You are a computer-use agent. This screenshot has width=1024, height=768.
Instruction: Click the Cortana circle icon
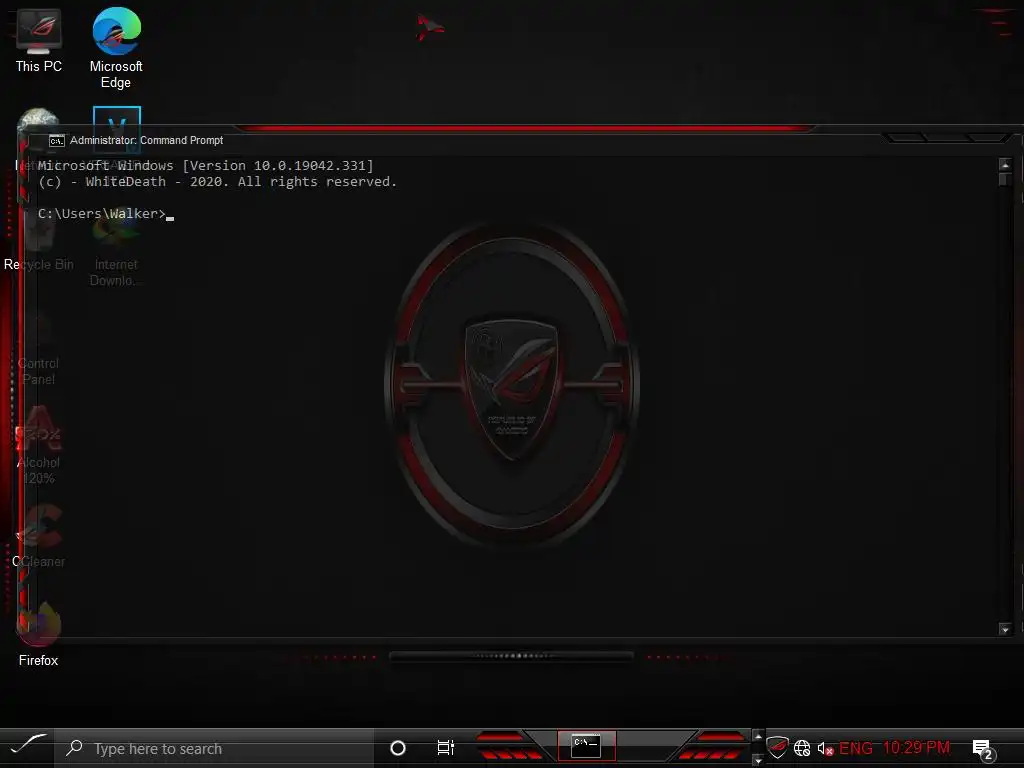point(398,748)
